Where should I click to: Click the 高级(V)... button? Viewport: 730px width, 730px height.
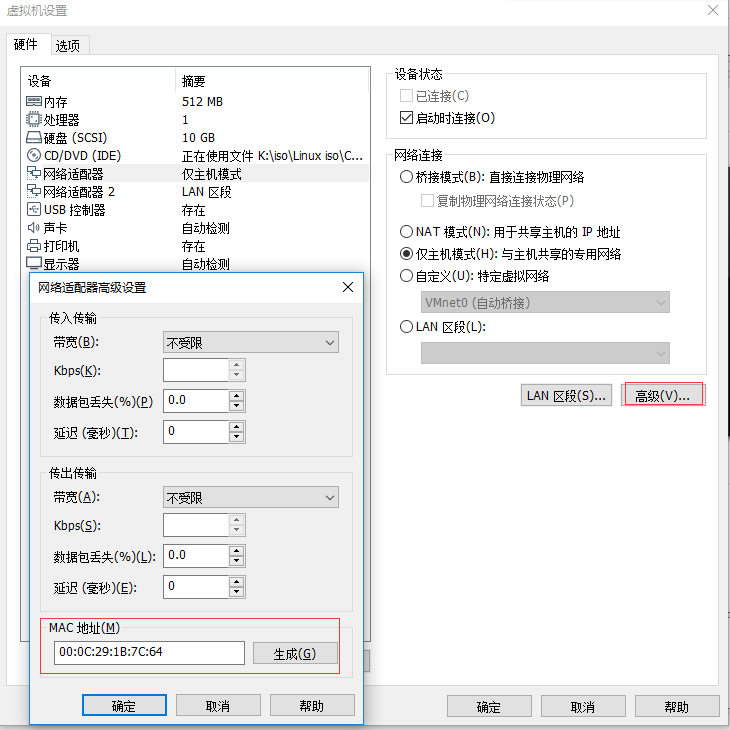point(663,395)
